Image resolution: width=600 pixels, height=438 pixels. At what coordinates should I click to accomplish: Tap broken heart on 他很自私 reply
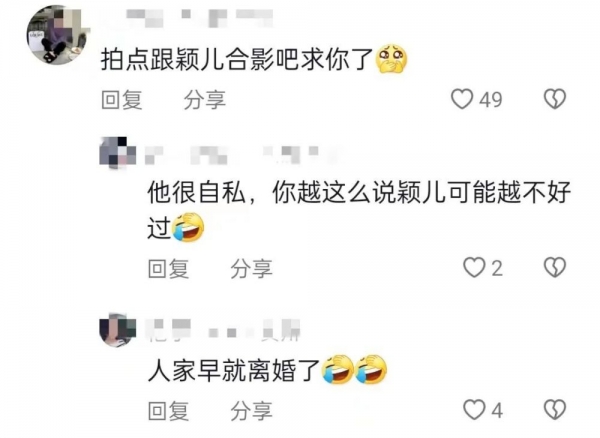click(555, 267)
